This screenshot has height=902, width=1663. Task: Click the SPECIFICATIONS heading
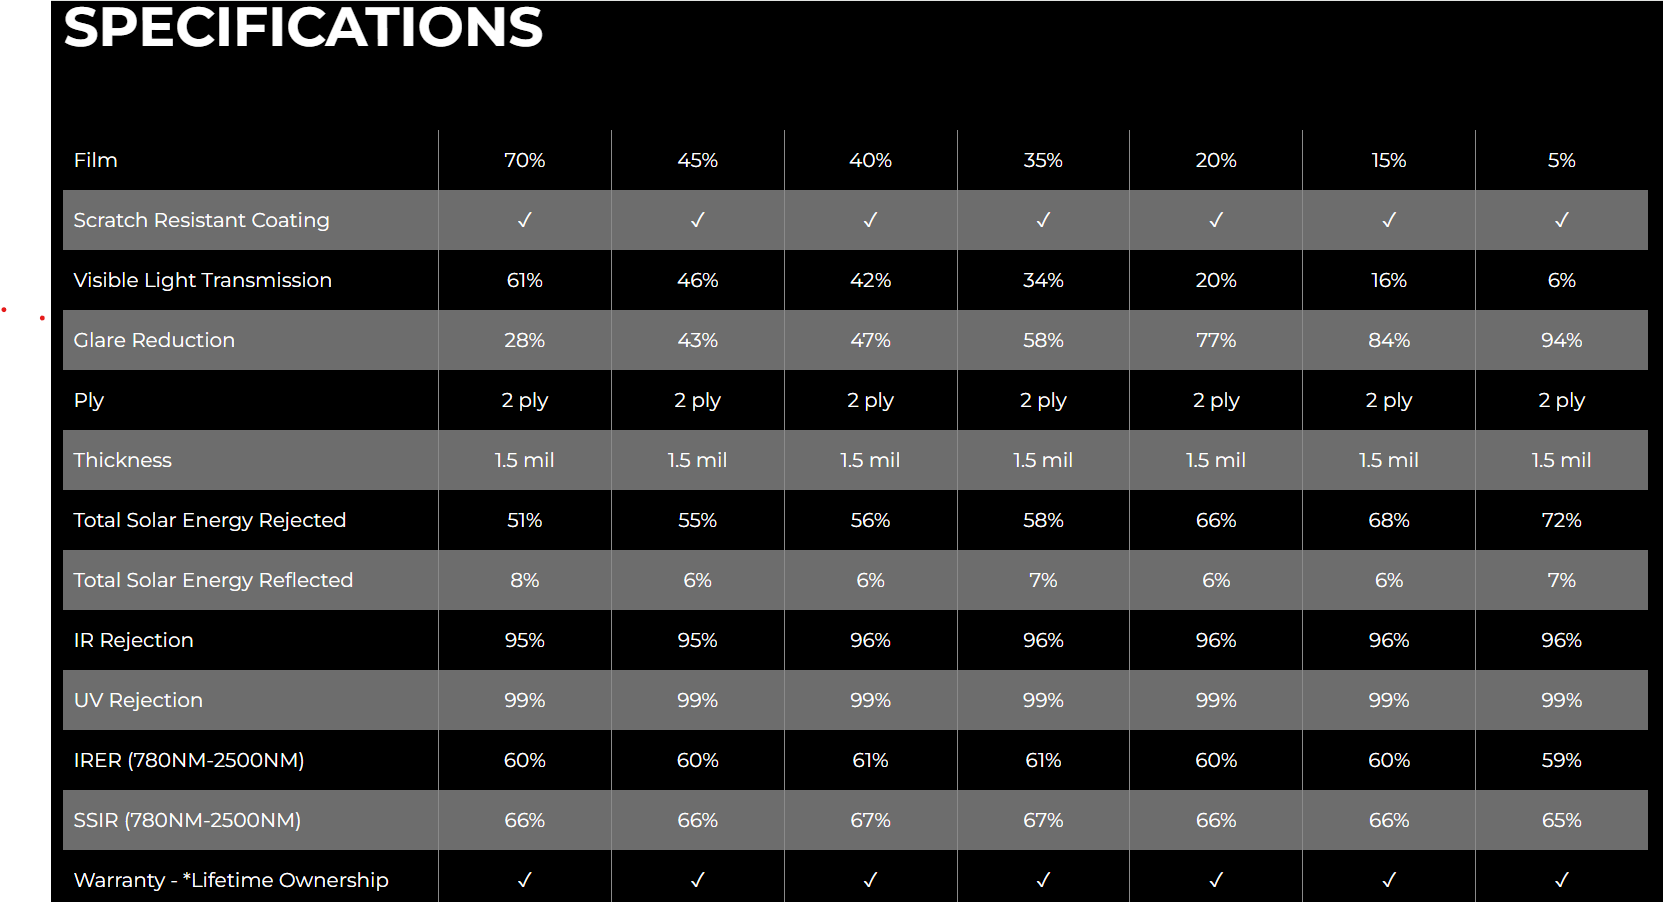[303, 27]
